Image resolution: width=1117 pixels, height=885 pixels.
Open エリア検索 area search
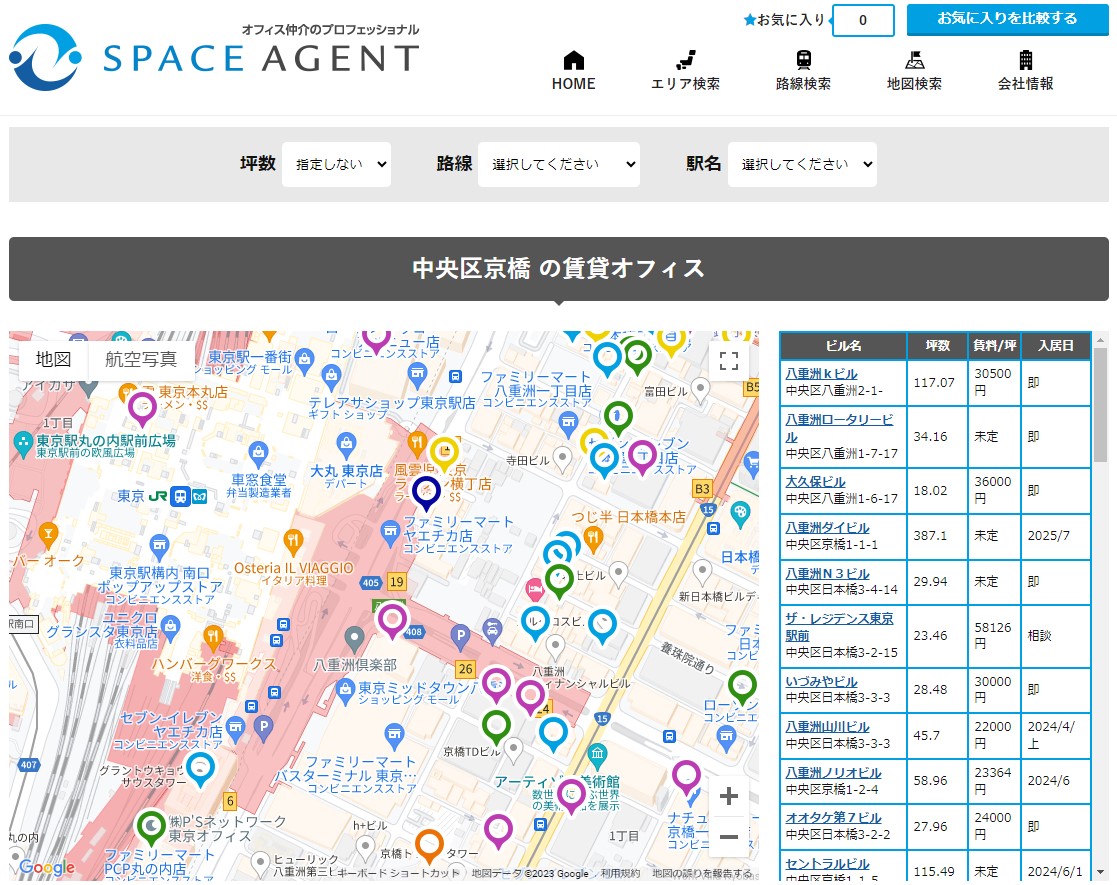685,71
